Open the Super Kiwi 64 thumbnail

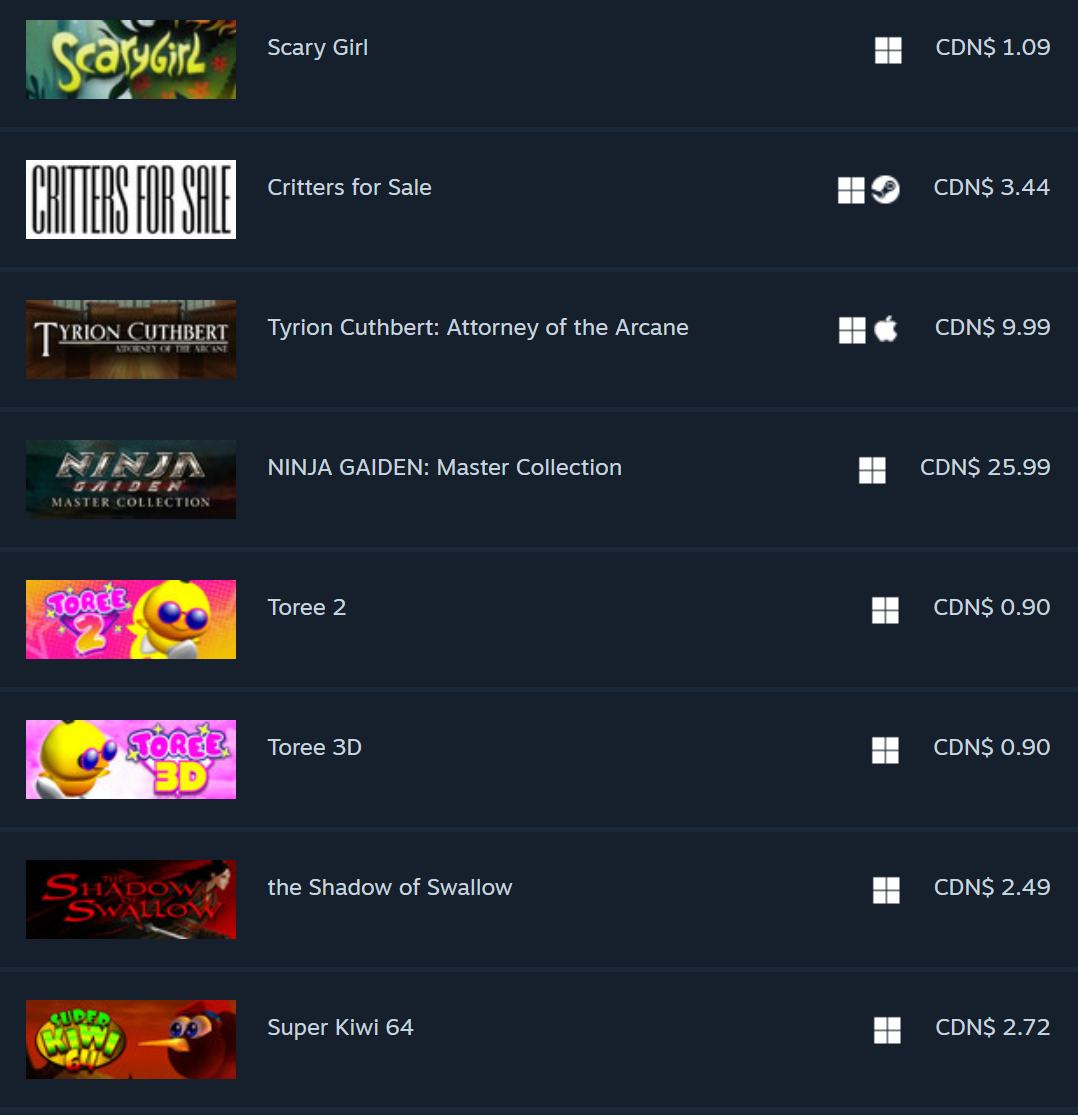(131, 1040)
